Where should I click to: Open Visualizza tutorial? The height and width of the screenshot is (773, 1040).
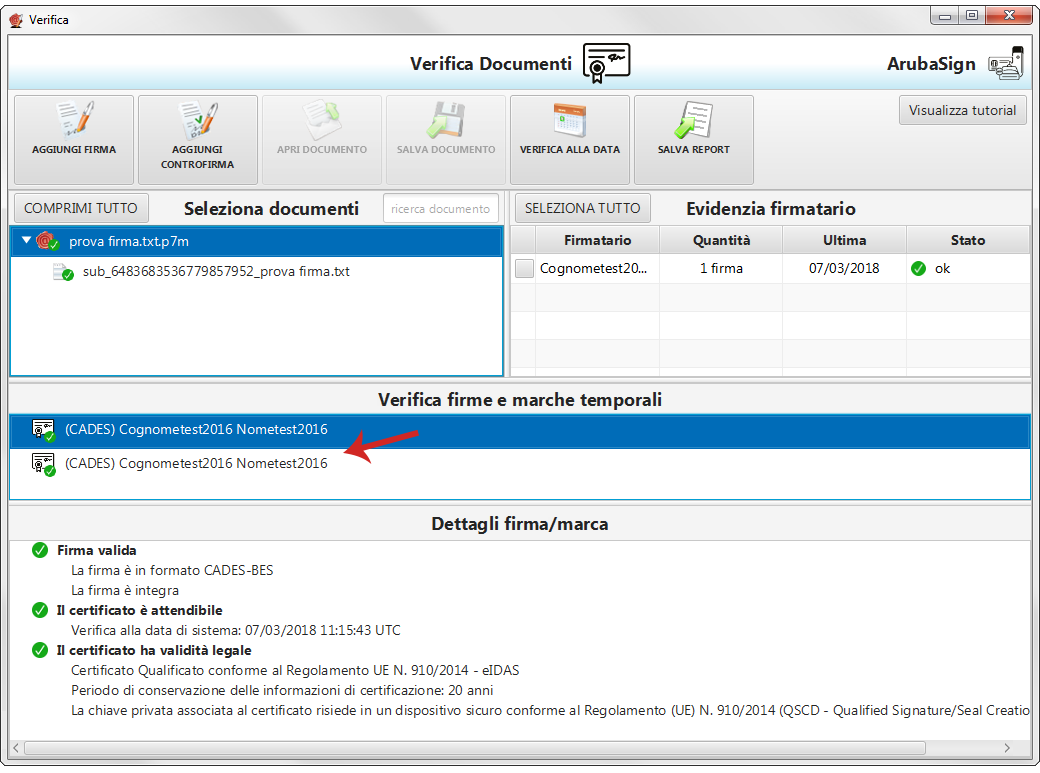[x=962, y=110]
